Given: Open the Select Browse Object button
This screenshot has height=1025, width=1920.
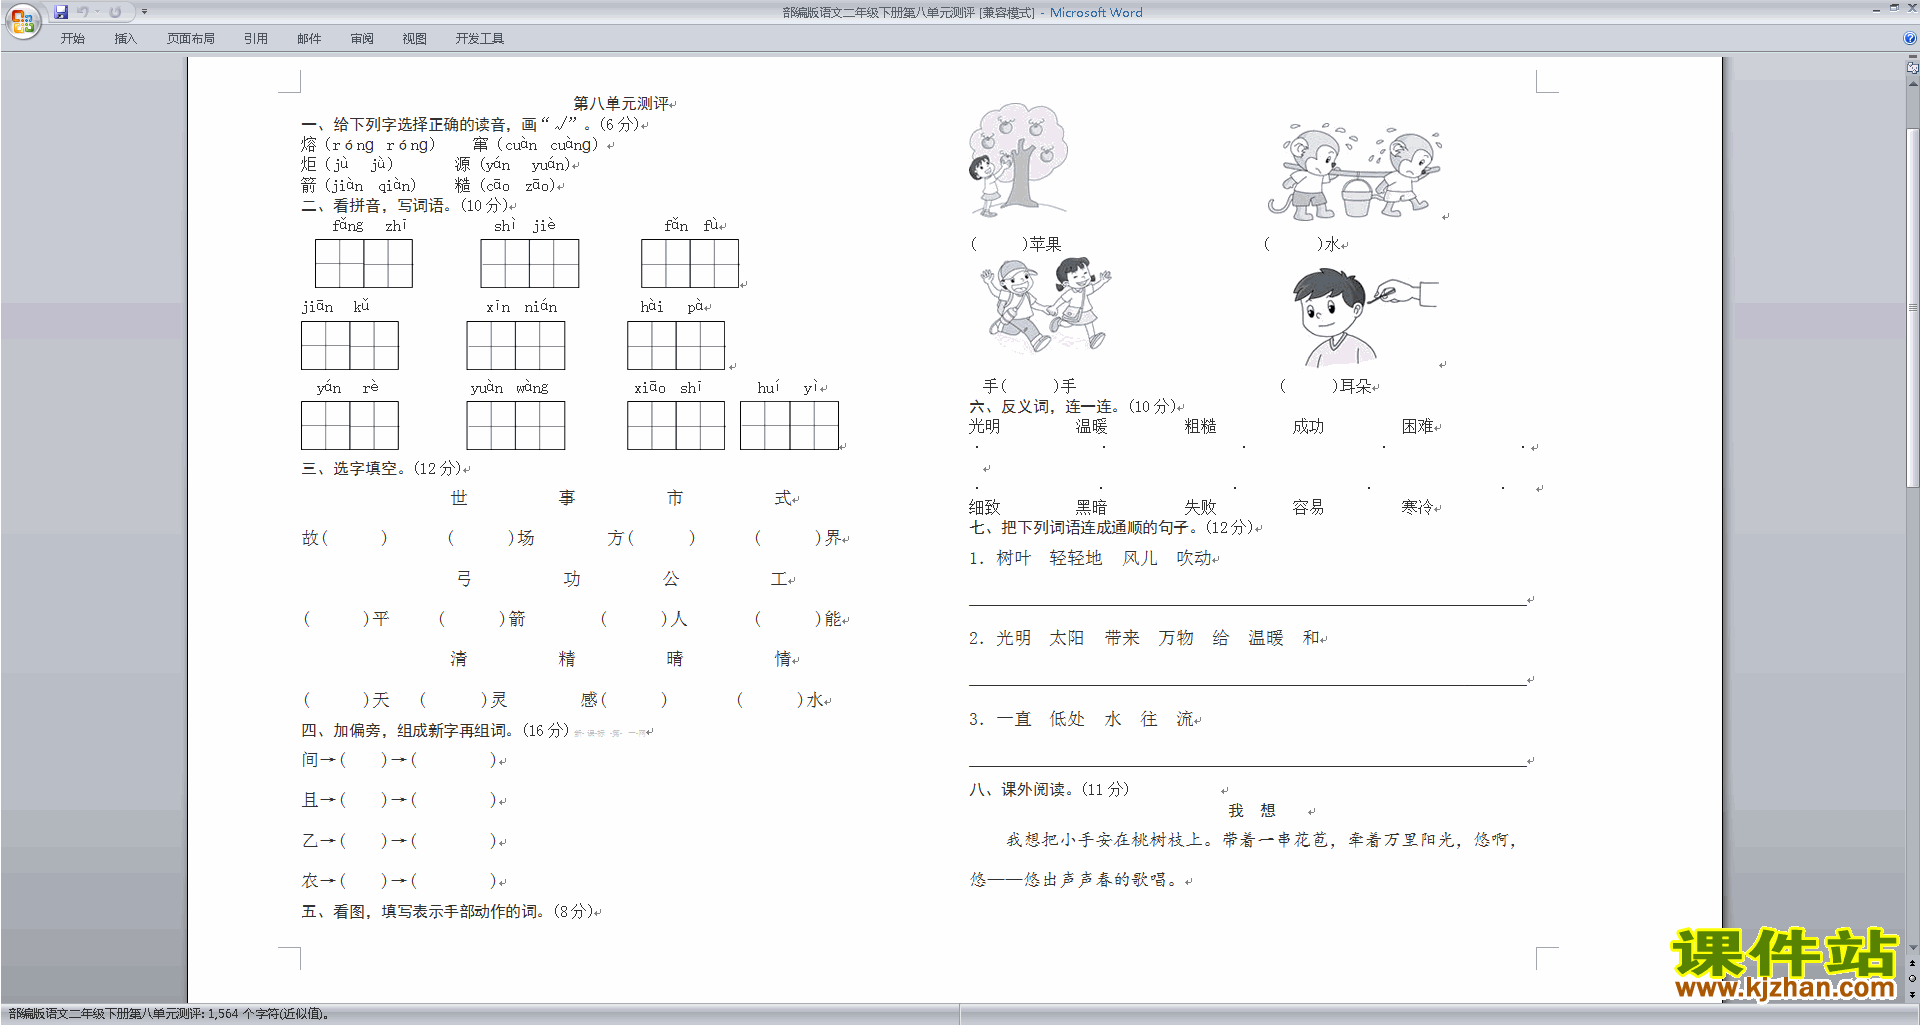Looking at the screenshot, I should [x=1913, y=978].
